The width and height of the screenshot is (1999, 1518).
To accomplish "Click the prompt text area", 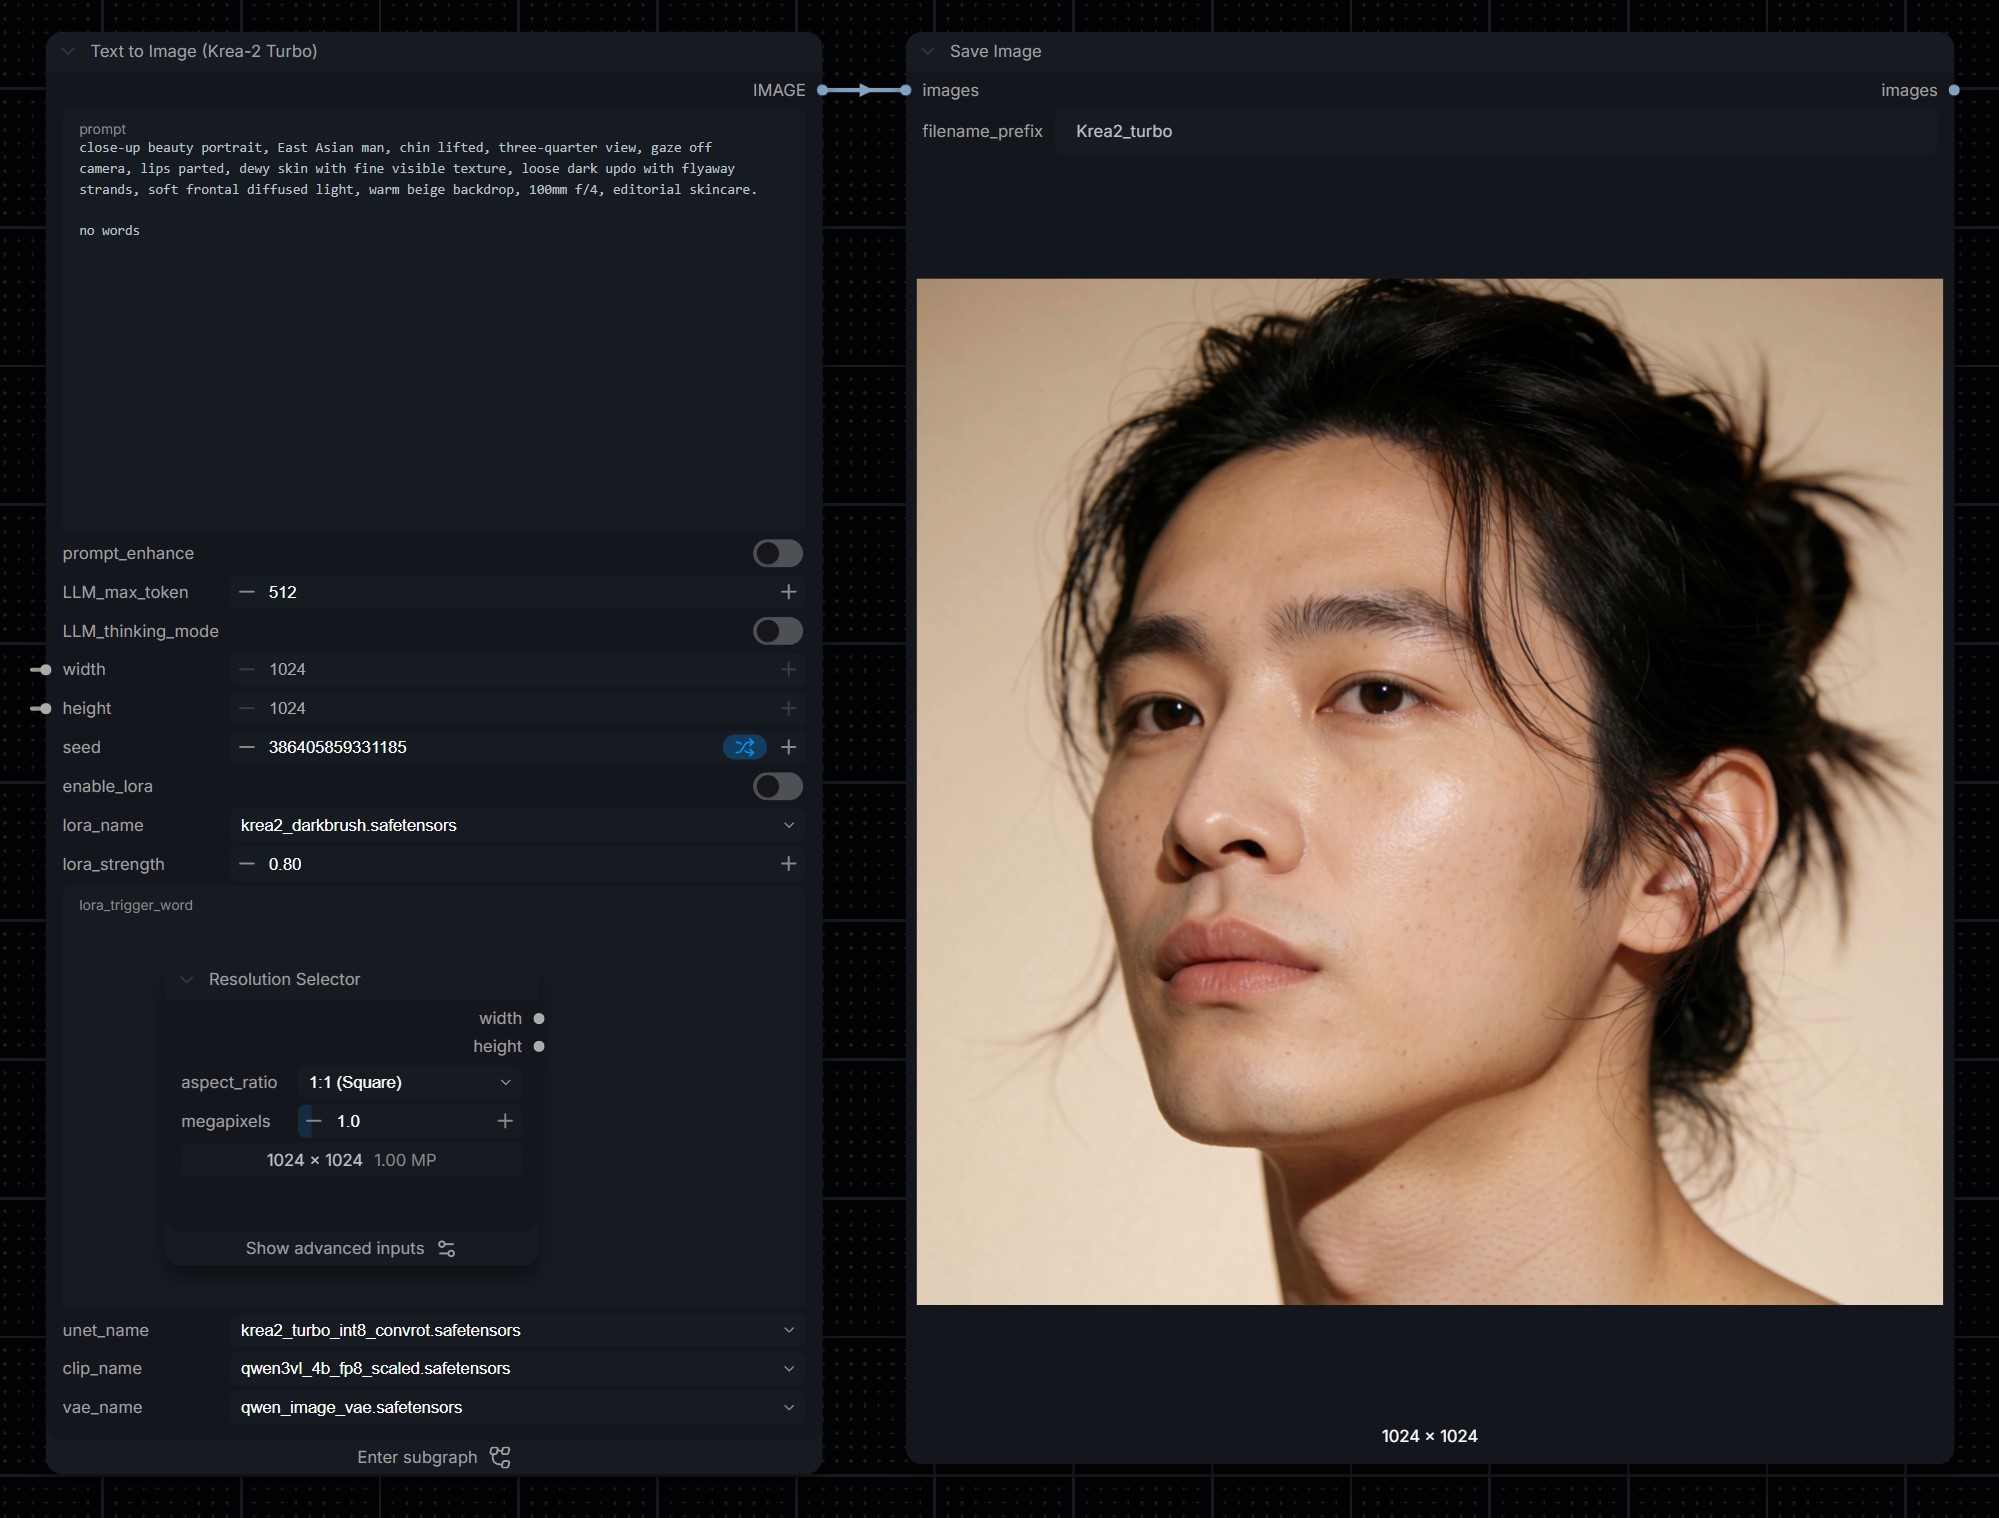I will [x=434, y=320].
